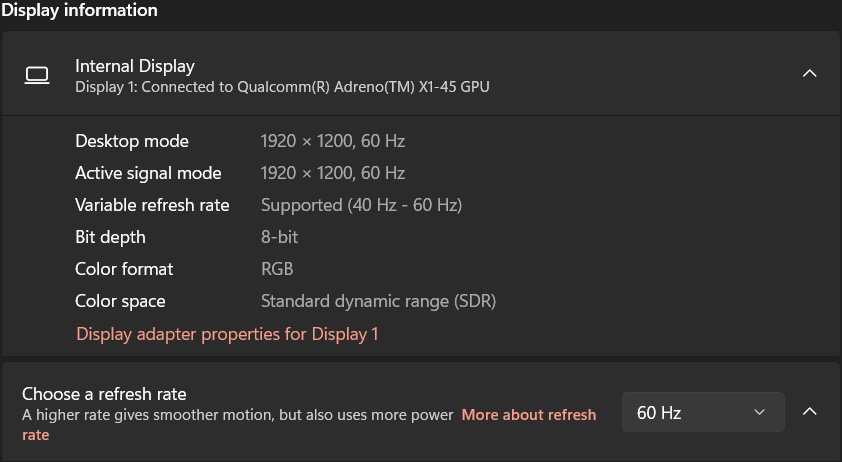
Task: Click the Desktop mode 1920 × 1200 value
Action: 332,141
